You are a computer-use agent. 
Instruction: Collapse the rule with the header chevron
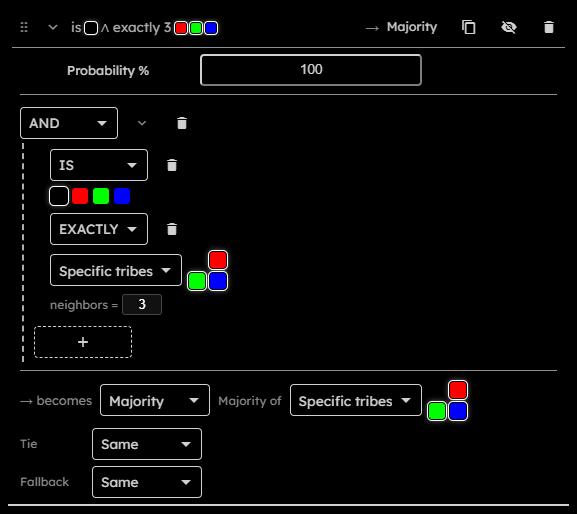[53, 27]
